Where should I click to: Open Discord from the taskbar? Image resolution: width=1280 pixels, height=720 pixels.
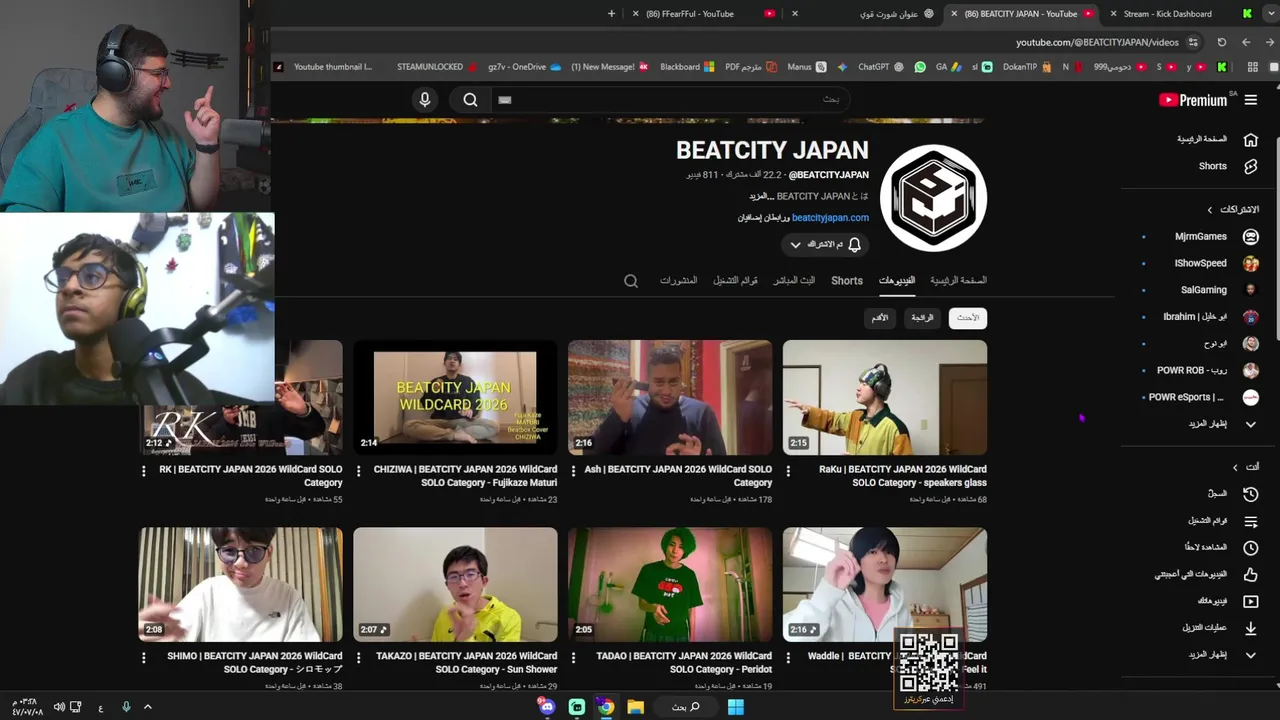point(547,707)
